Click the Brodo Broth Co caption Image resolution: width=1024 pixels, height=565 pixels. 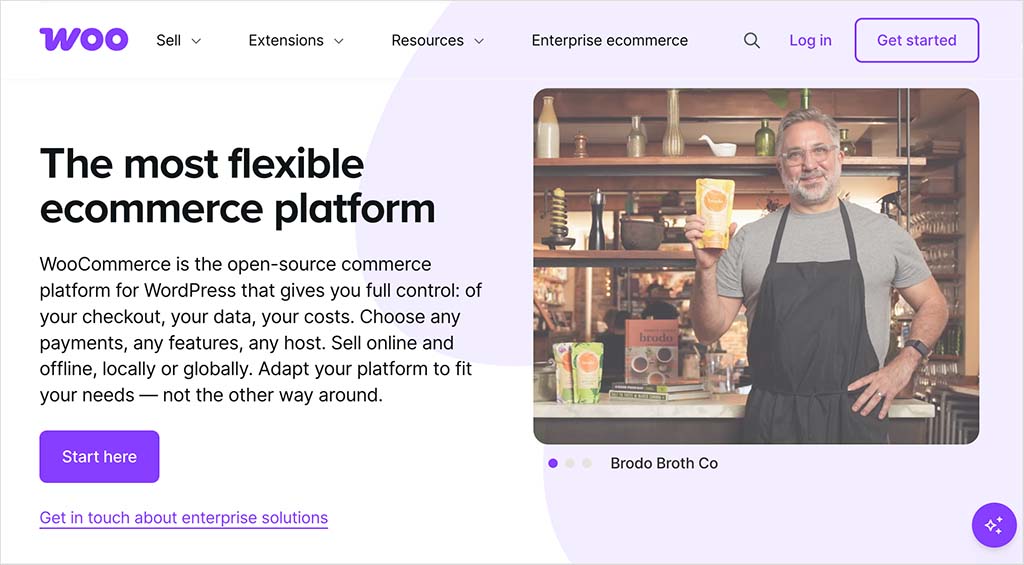(x=664, y=463)
